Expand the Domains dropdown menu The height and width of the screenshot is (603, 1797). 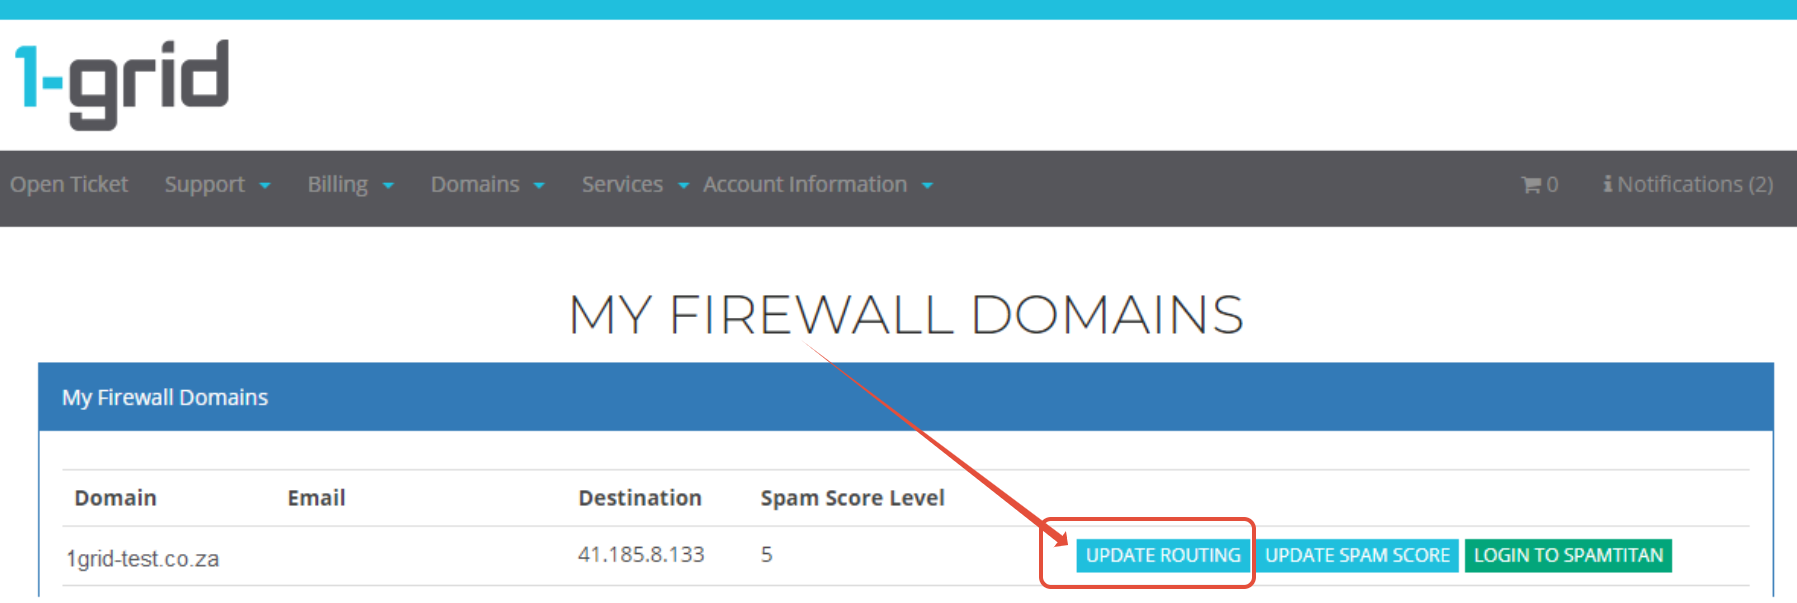click(487, 185)
